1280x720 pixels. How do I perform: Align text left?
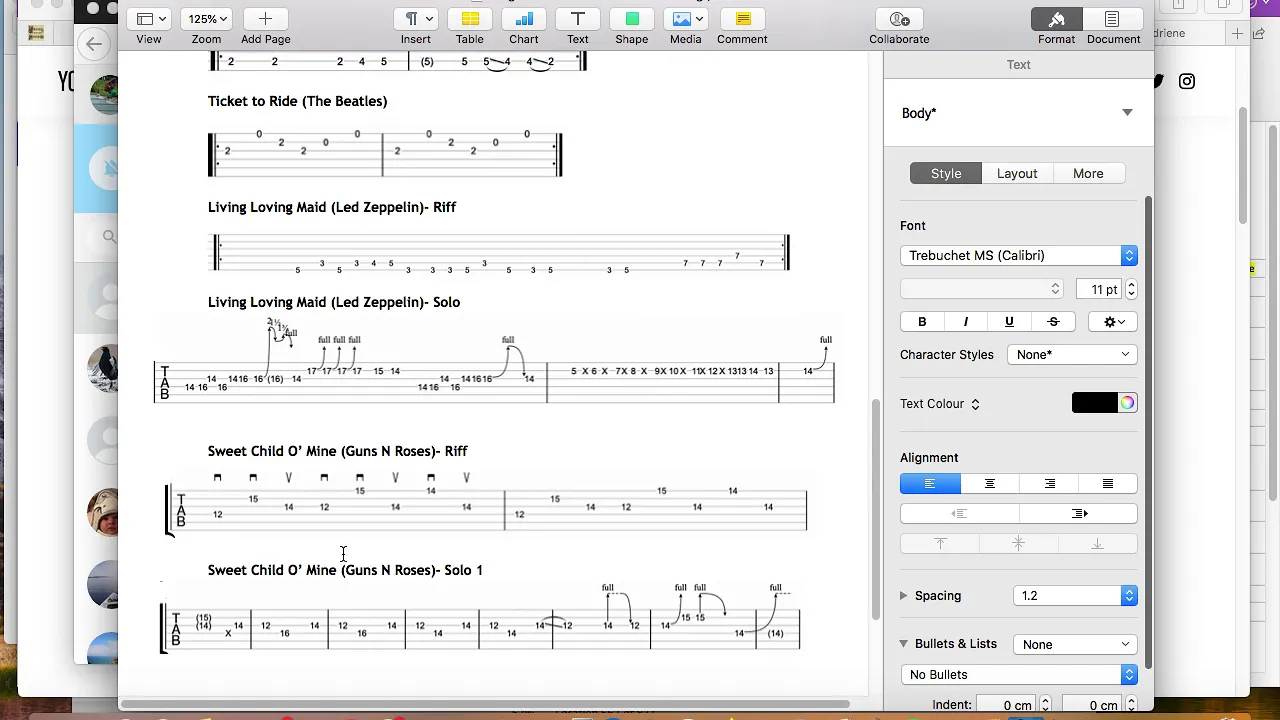point(930,484)
